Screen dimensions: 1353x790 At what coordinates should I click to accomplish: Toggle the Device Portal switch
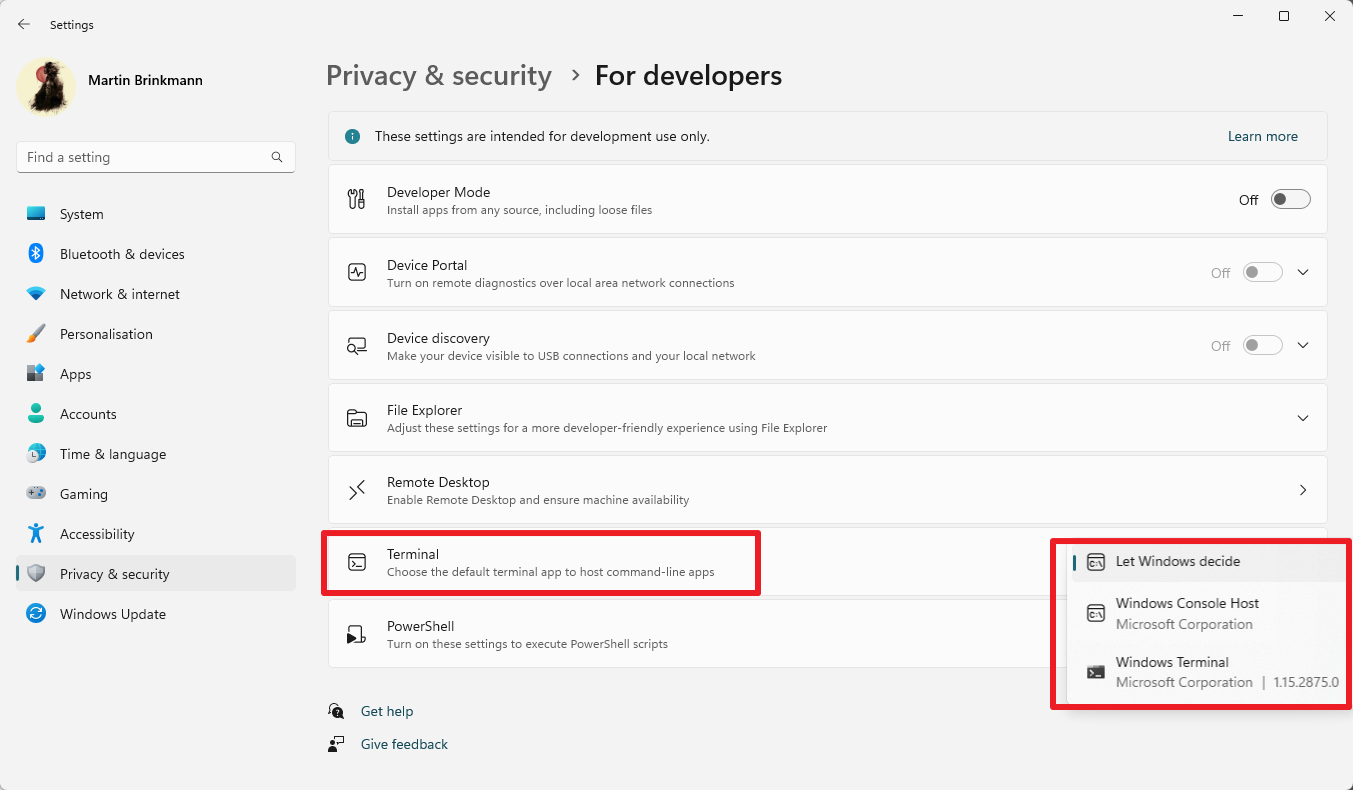1262,272
